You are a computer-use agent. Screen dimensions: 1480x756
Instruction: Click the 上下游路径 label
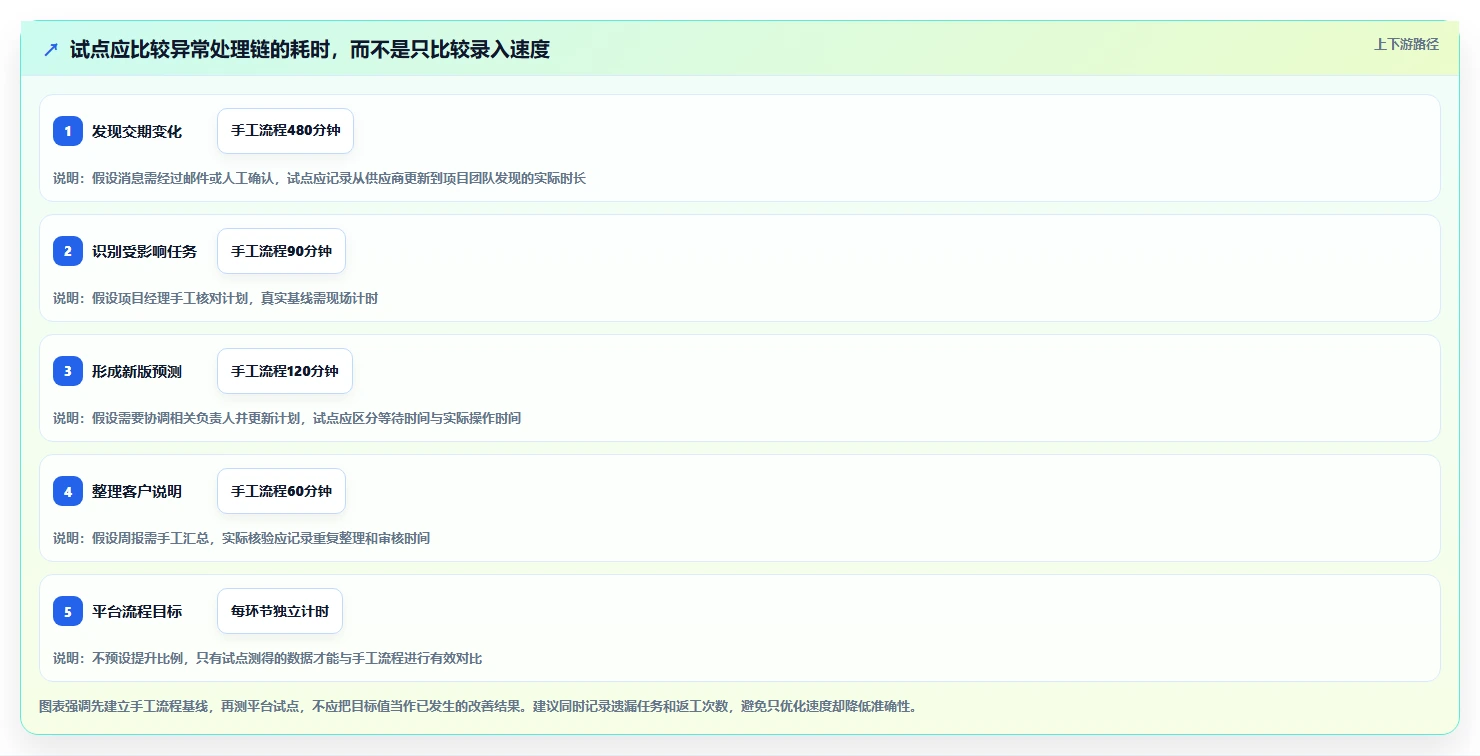click(x=1406, y=44)
